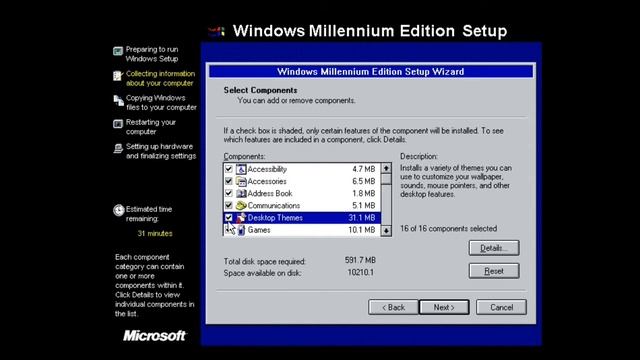Click the Microsoft logo text

155,336
